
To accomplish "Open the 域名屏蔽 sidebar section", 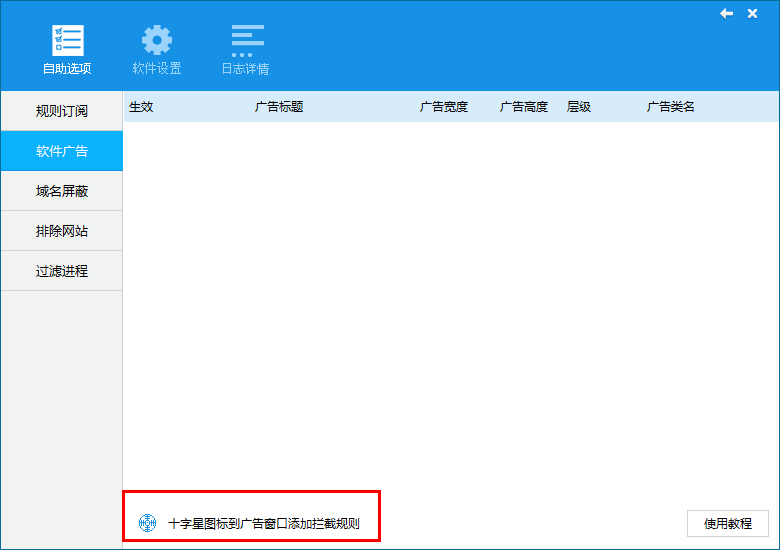I will [62, 191].
